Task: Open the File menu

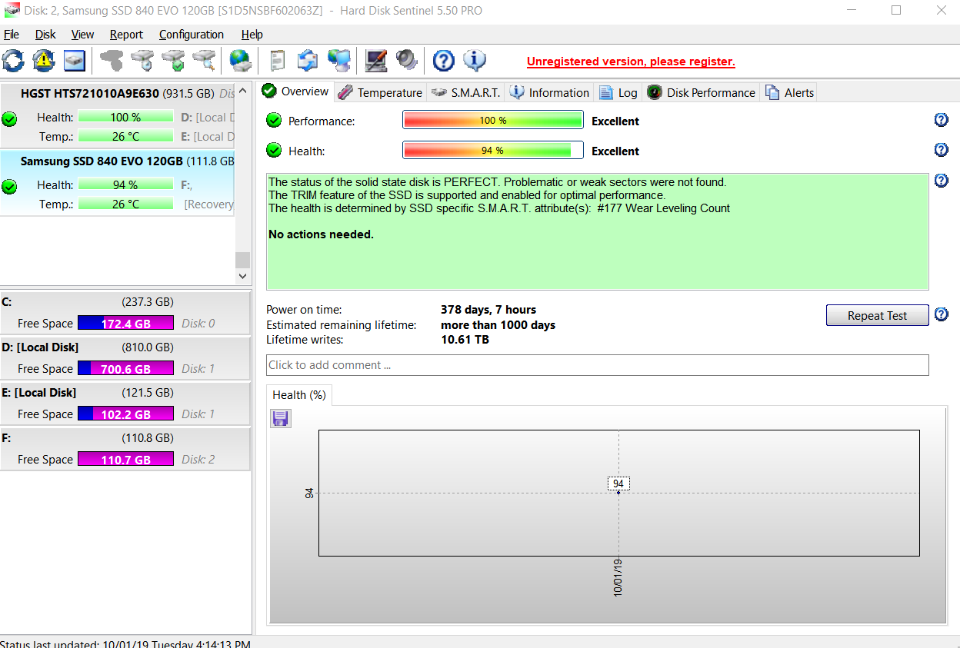Action: [x=11, y=34]
